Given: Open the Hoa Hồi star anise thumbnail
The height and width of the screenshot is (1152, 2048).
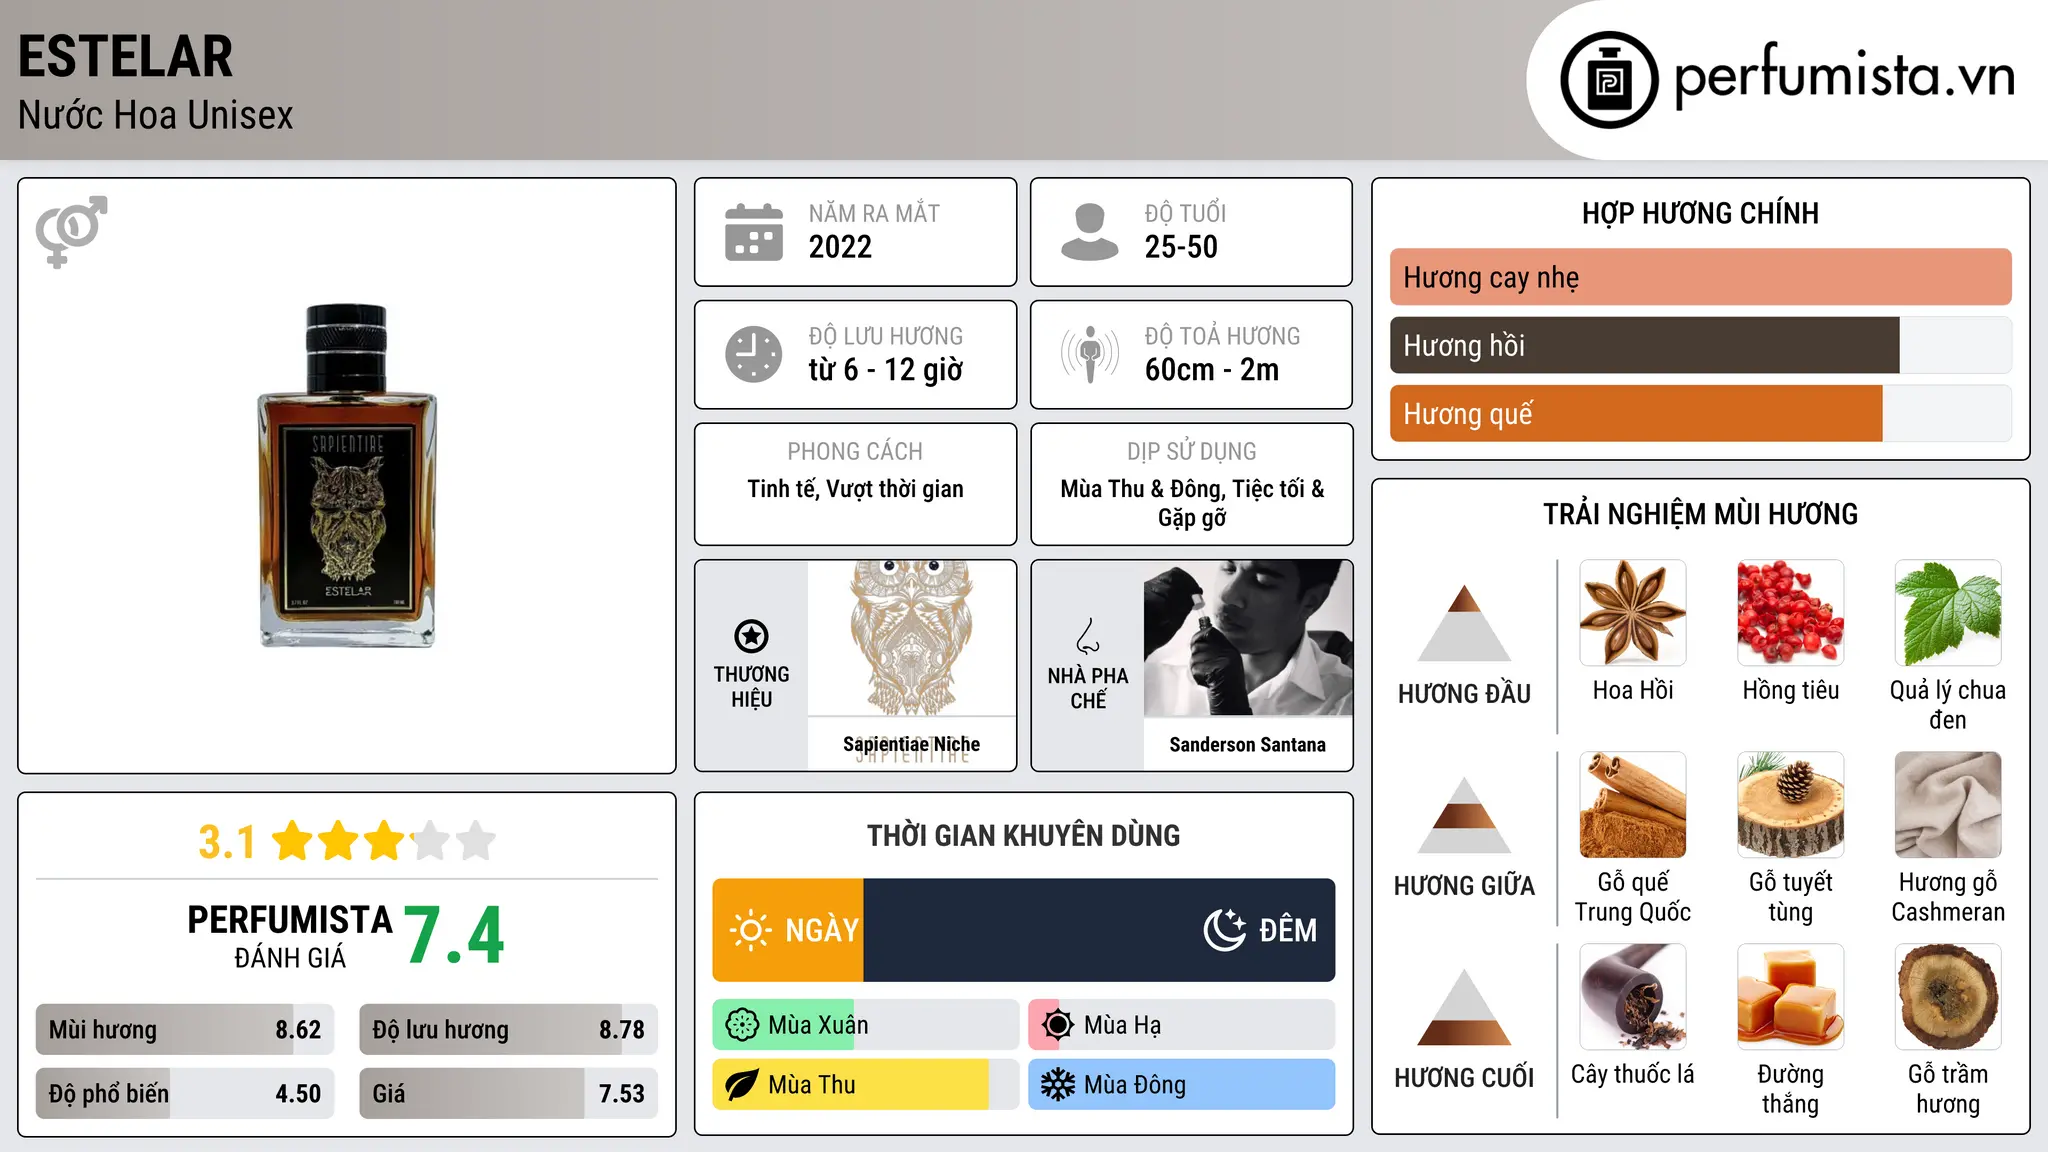Looking at the screenshot, I should click(1632, 613).
